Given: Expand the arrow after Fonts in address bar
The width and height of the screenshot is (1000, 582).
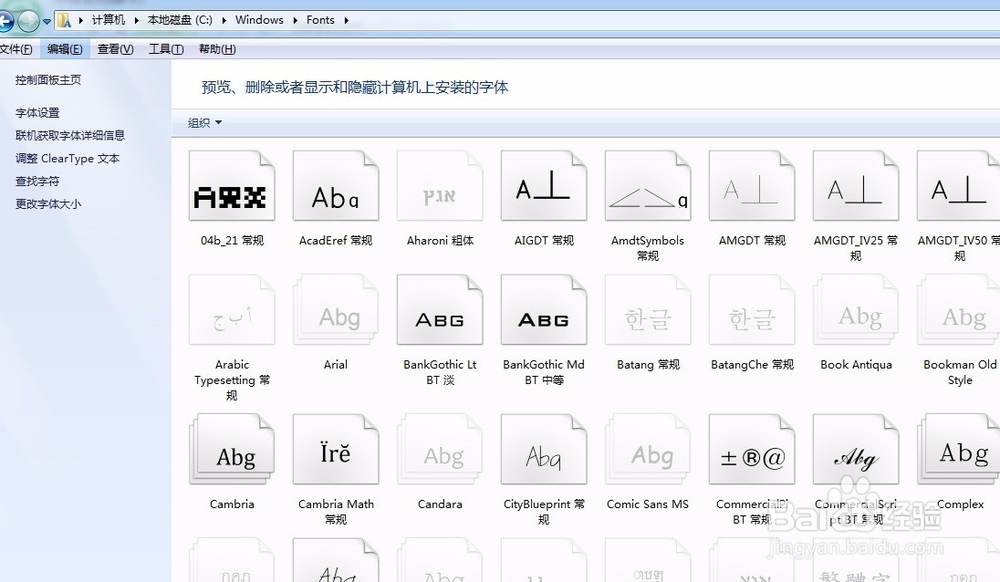Looking at the screenshot, I should pos(346,20).
